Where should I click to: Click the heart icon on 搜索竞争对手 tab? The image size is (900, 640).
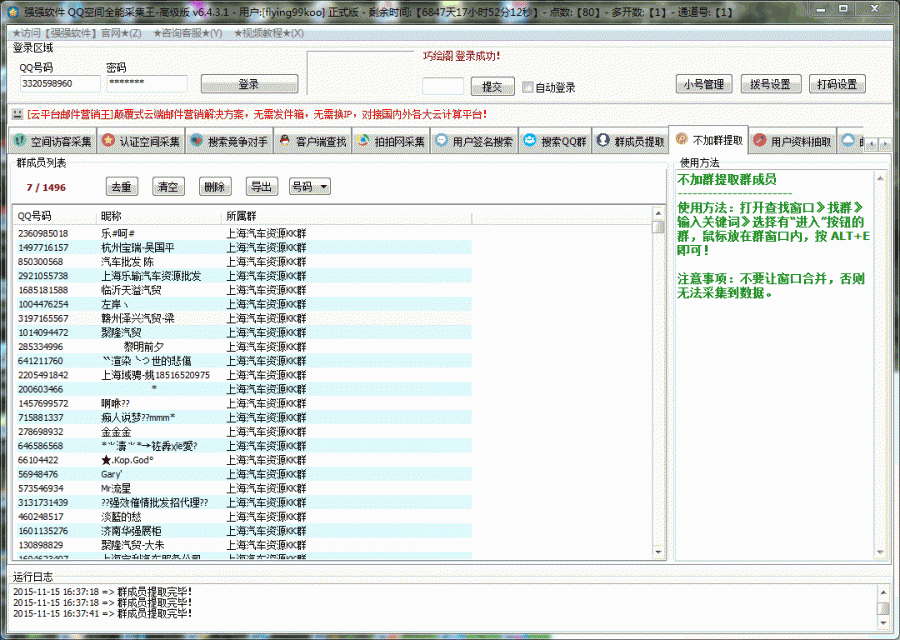(197, 140)
